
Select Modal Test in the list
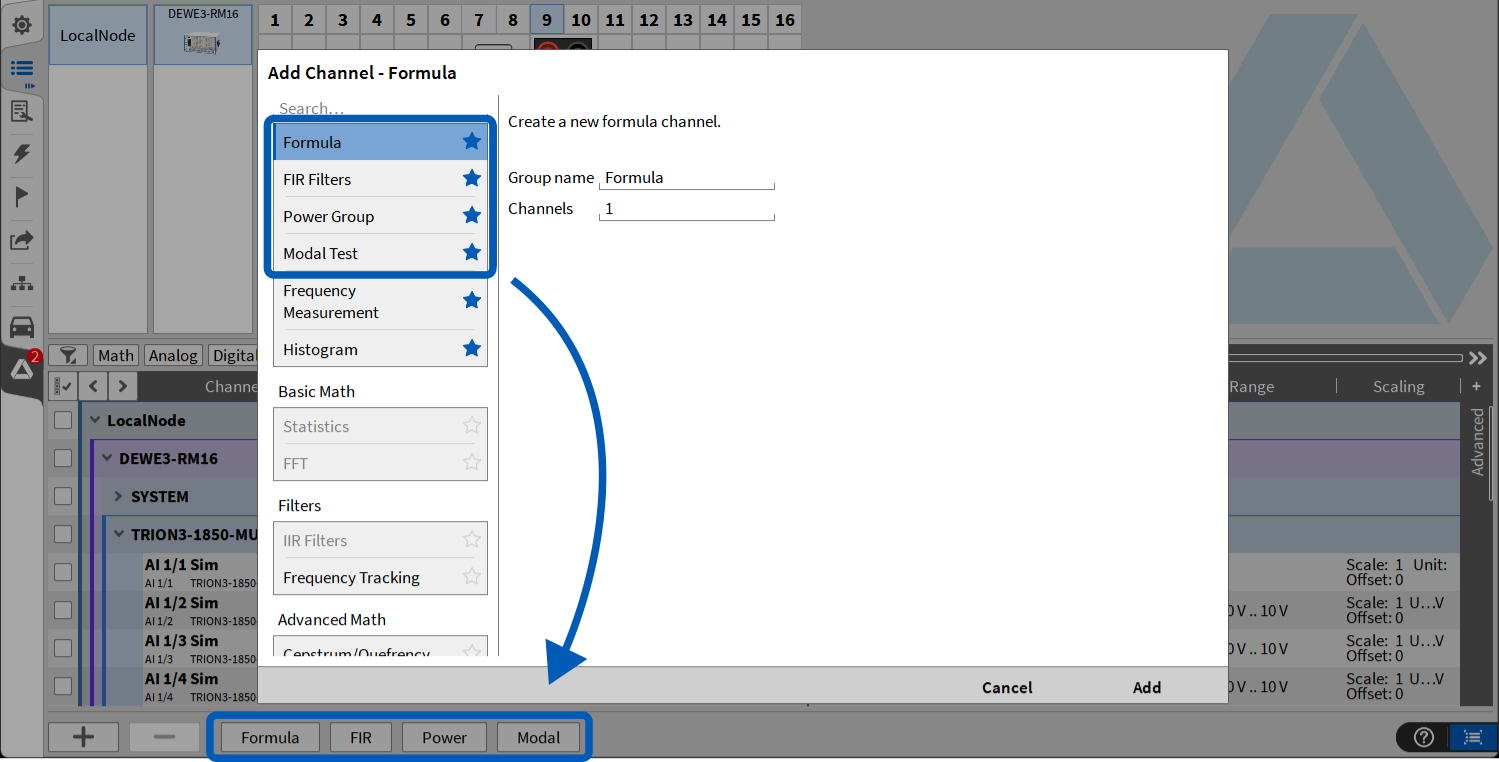point(381,253)
